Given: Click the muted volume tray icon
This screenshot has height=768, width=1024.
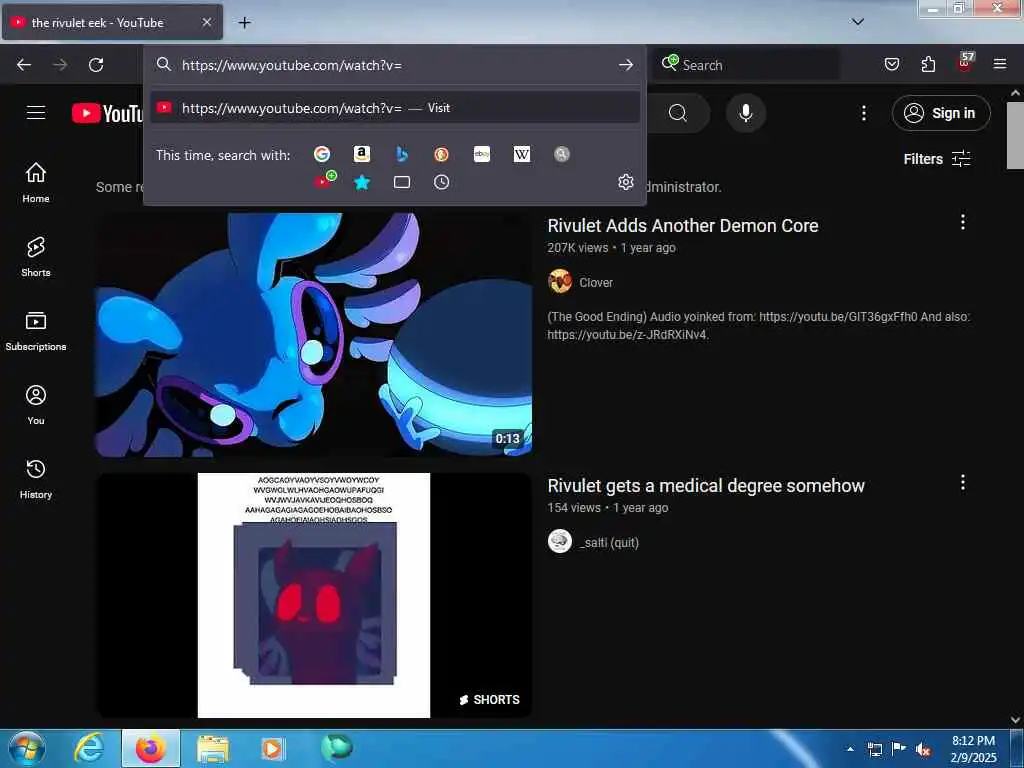Looking at the screenshot, I should (x=922, y=750).
